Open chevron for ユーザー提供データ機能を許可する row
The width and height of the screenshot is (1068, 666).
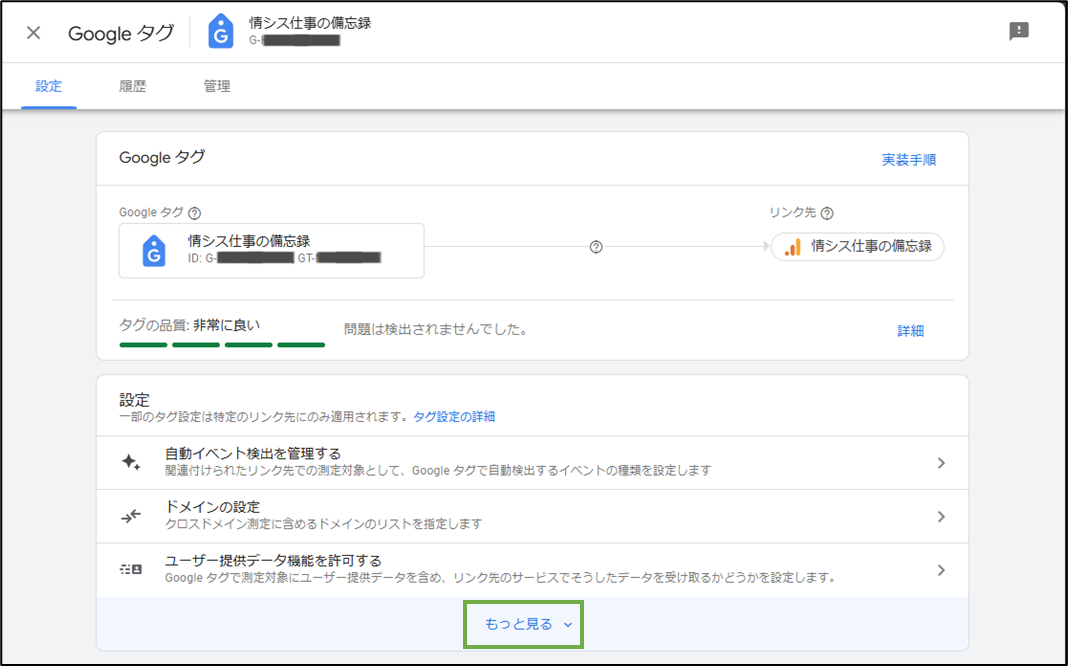point(941,570)
